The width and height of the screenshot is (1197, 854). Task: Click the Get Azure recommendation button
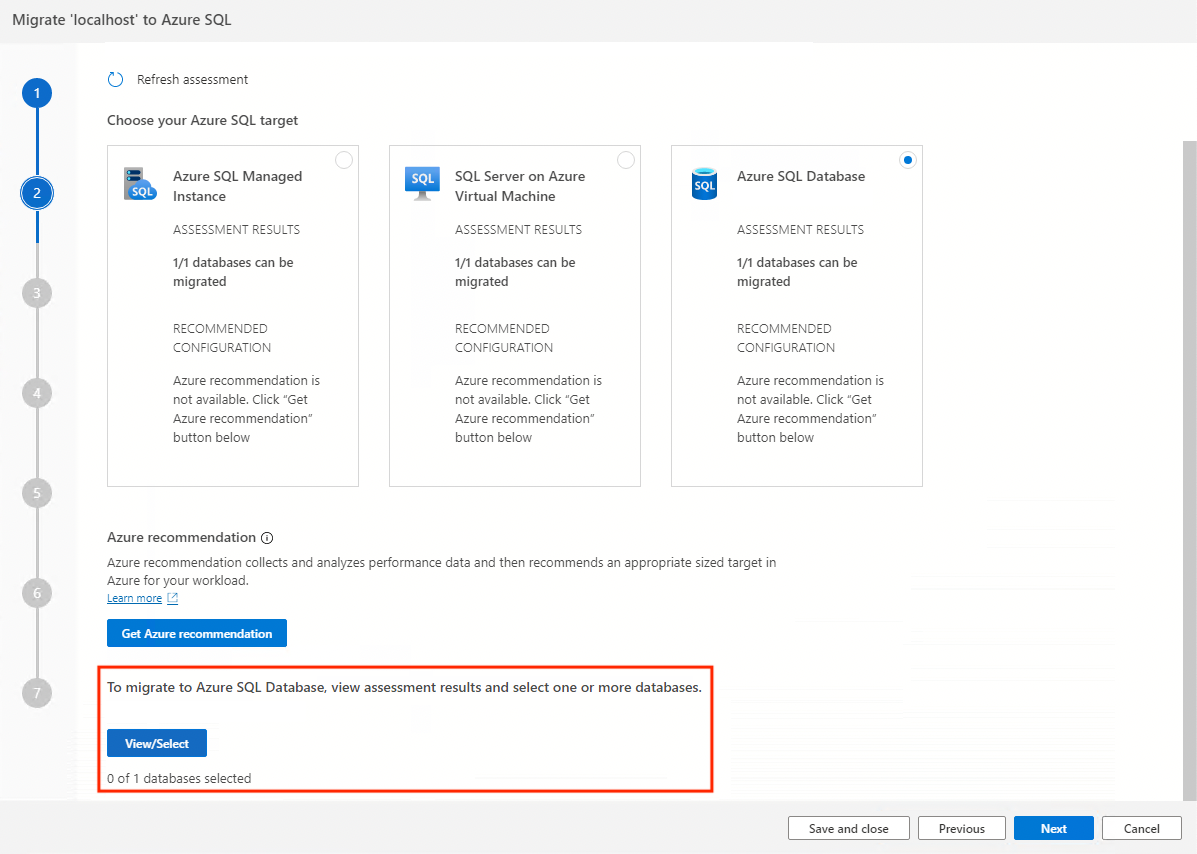(197, 633)
